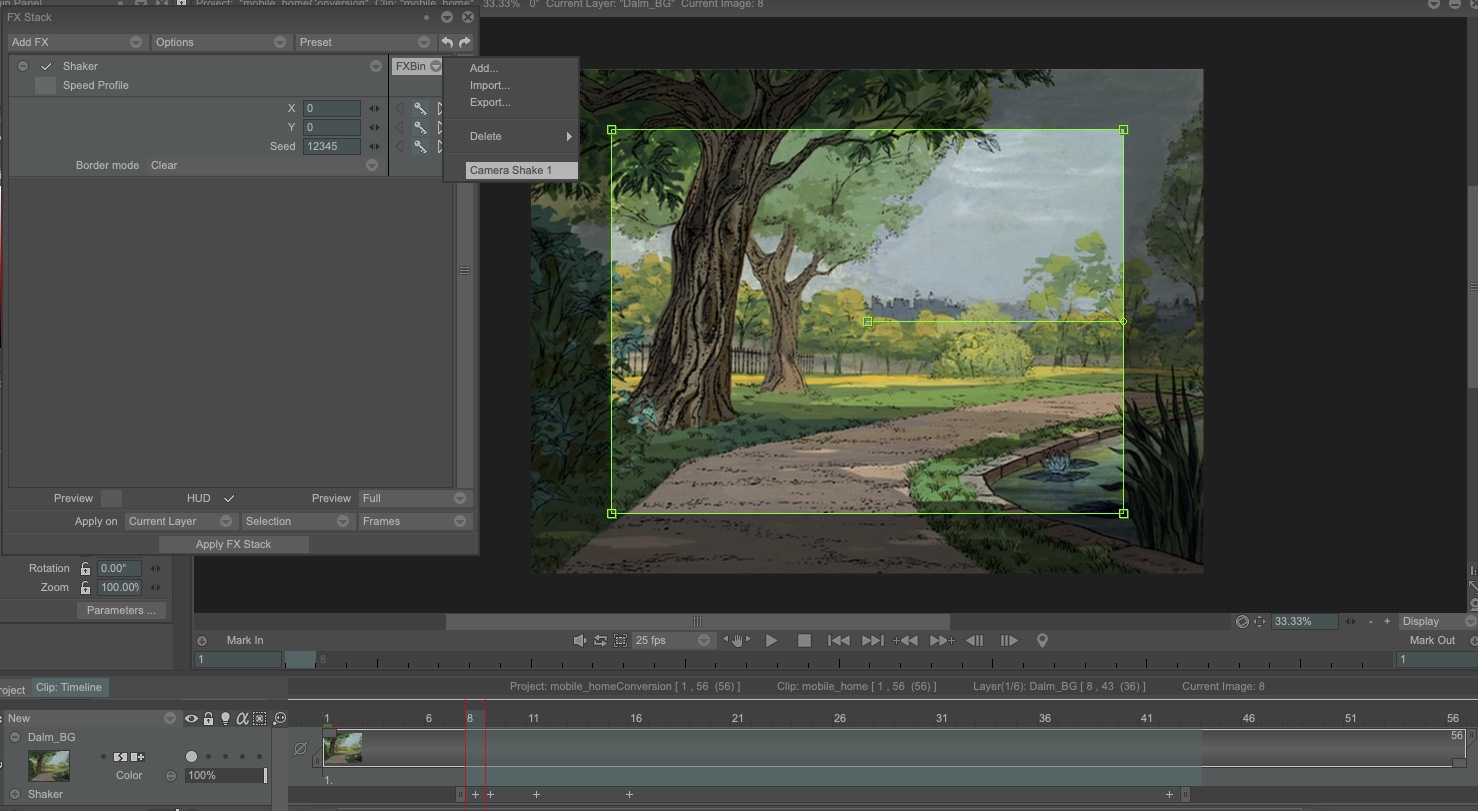Viewport: 1478px width, 811px height.
Task: Select the Camera Shake 1 preset
Action: coord(522,170)
